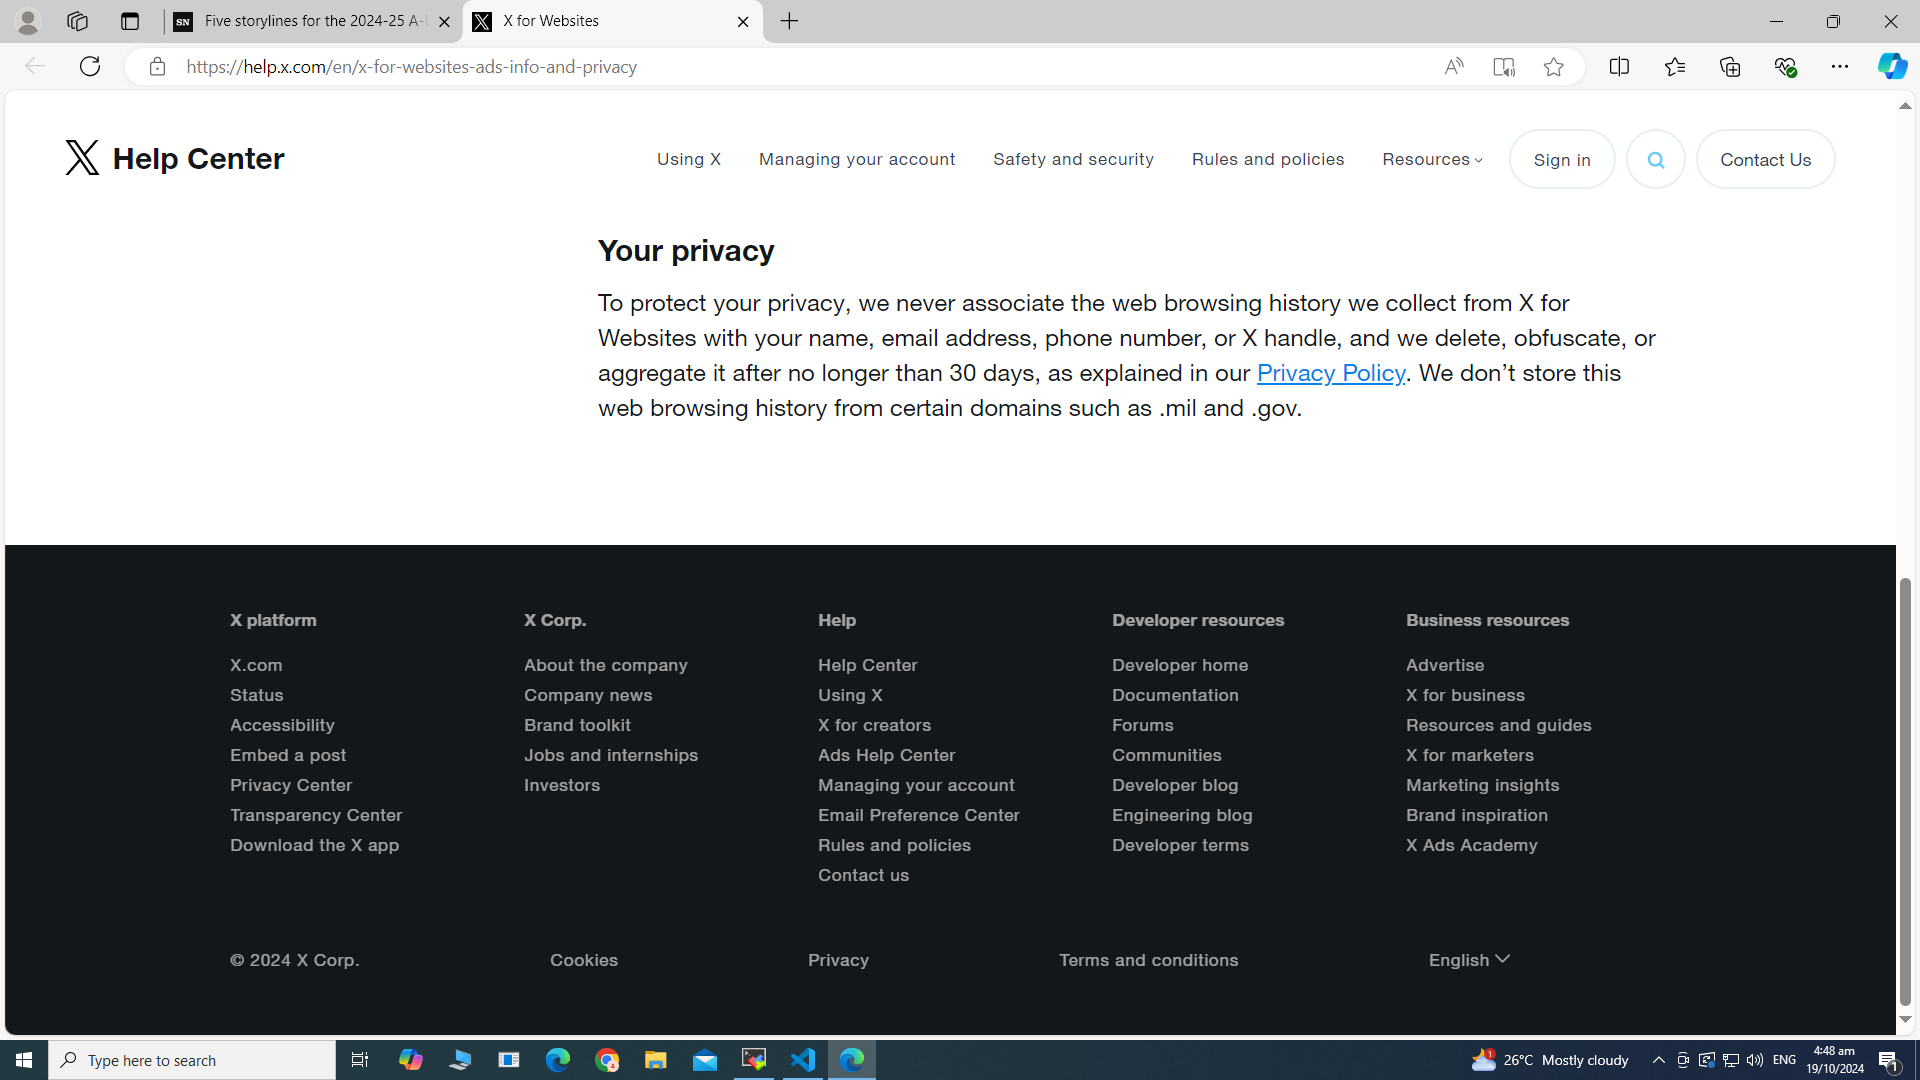Open Collections from the browser toolbar
The image size is (1920, 1080).
click(1729, 66)
